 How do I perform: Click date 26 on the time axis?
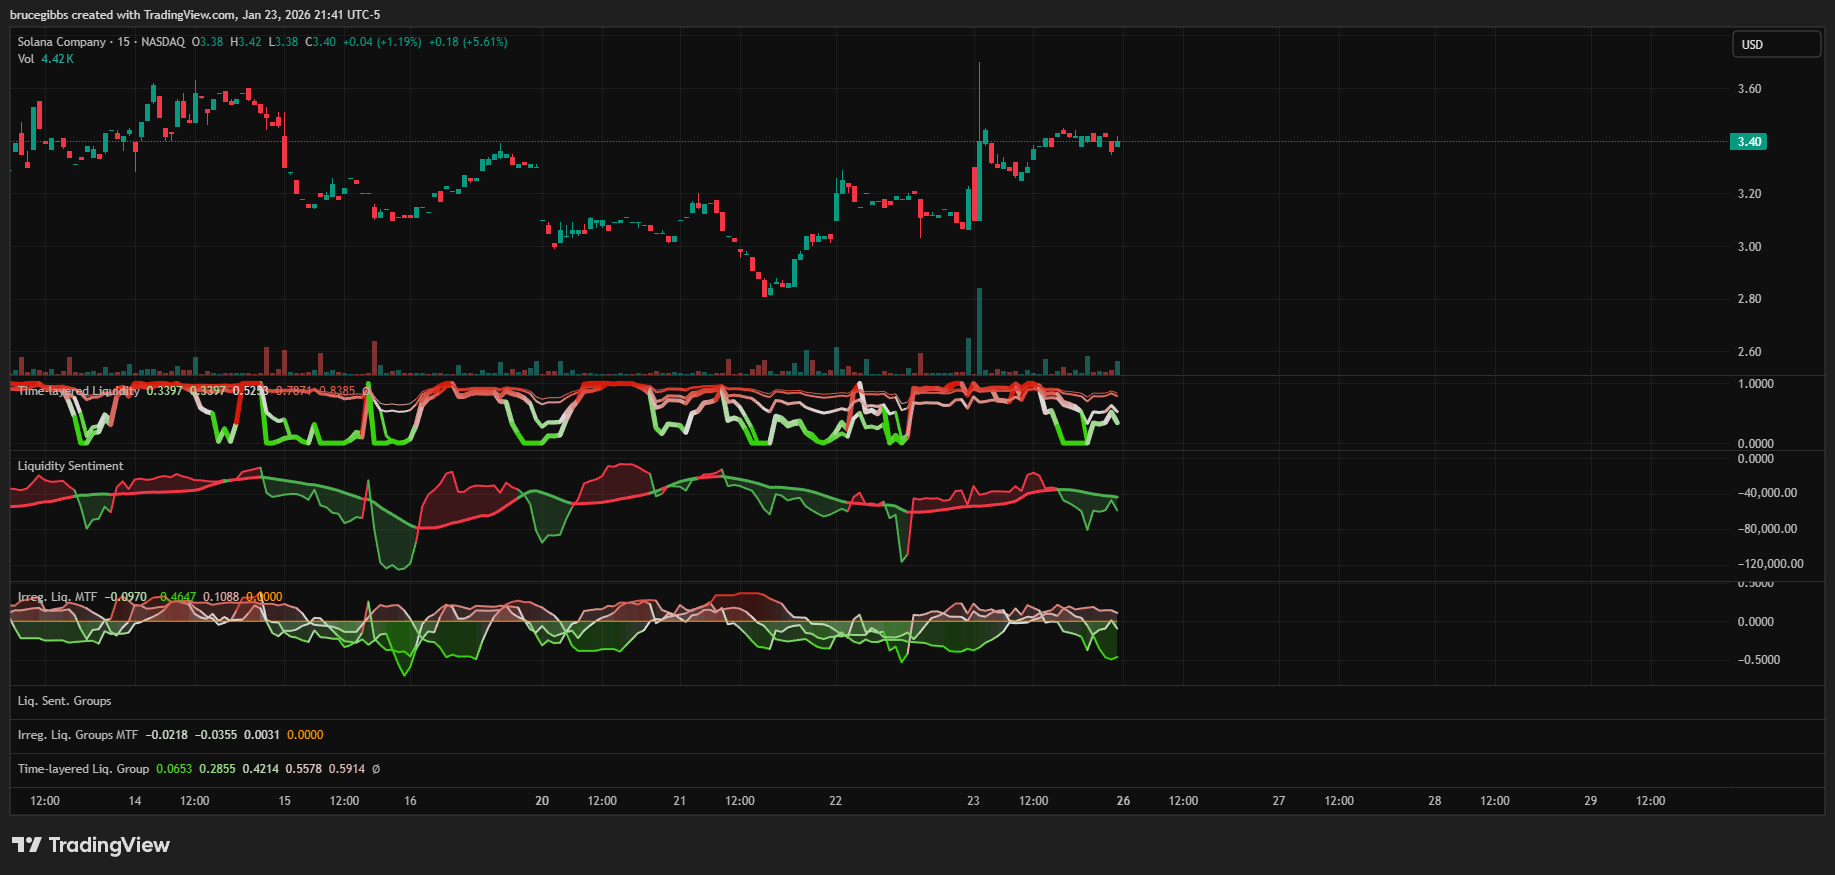(x=1123, y=801)
